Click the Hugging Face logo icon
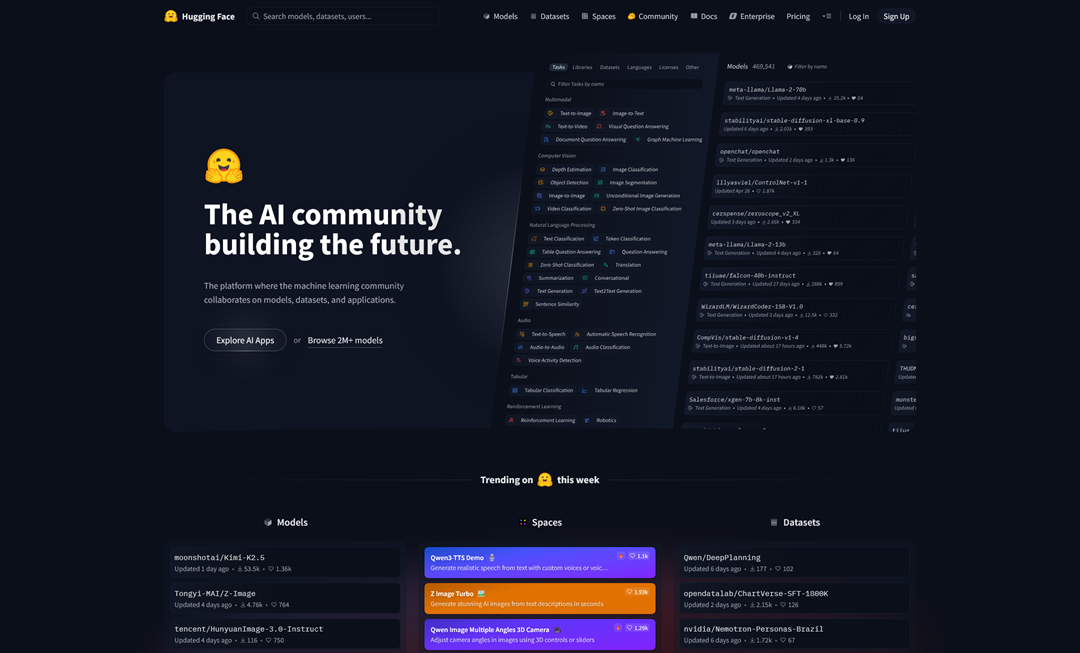Viewport: 1080px width, 653px height. coord(170,16)
